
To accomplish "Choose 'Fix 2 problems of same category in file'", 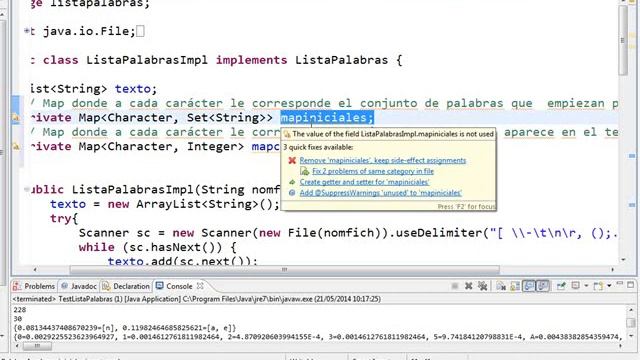I will (x=373, y=171).
